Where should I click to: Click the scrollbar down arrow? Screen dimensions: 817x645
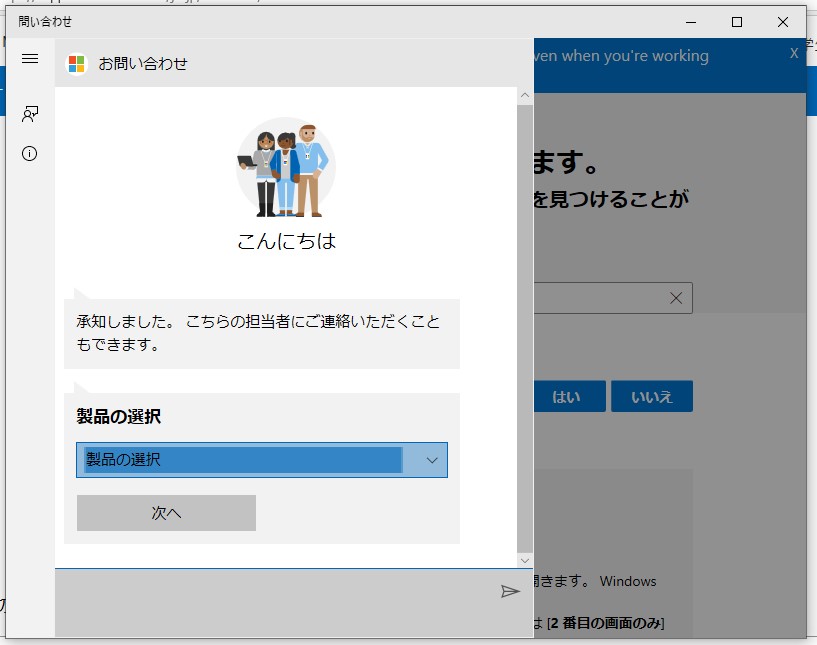click(524, 560)
